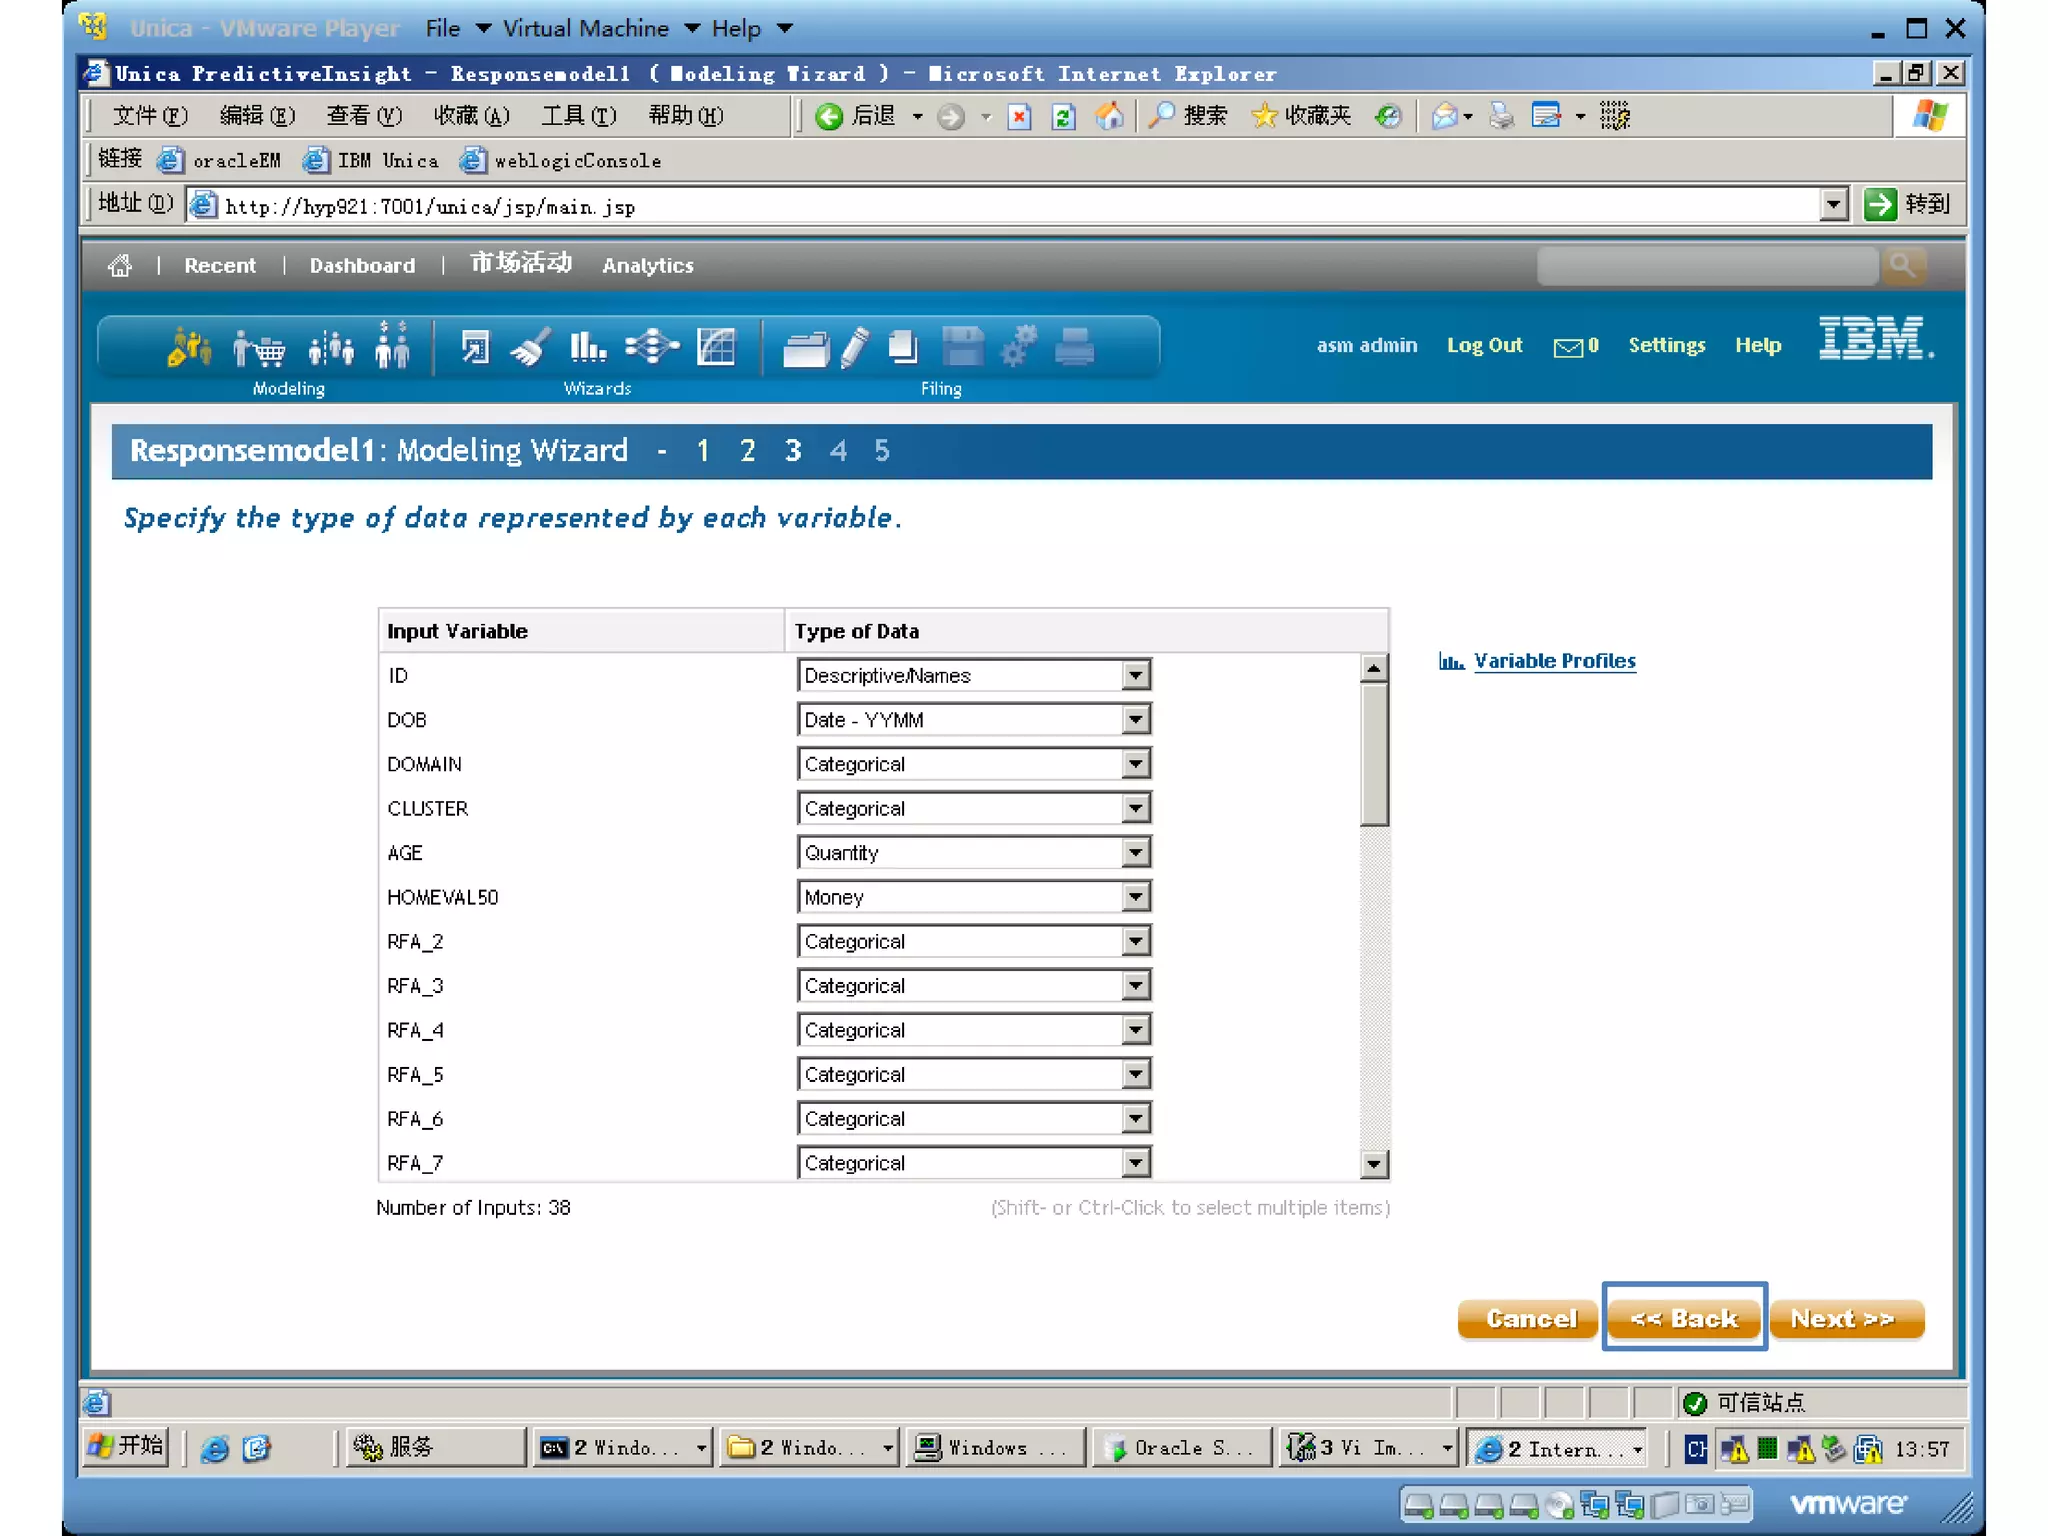
Task: Click the paintbrush wizard icon
Action: coord(529,348)
